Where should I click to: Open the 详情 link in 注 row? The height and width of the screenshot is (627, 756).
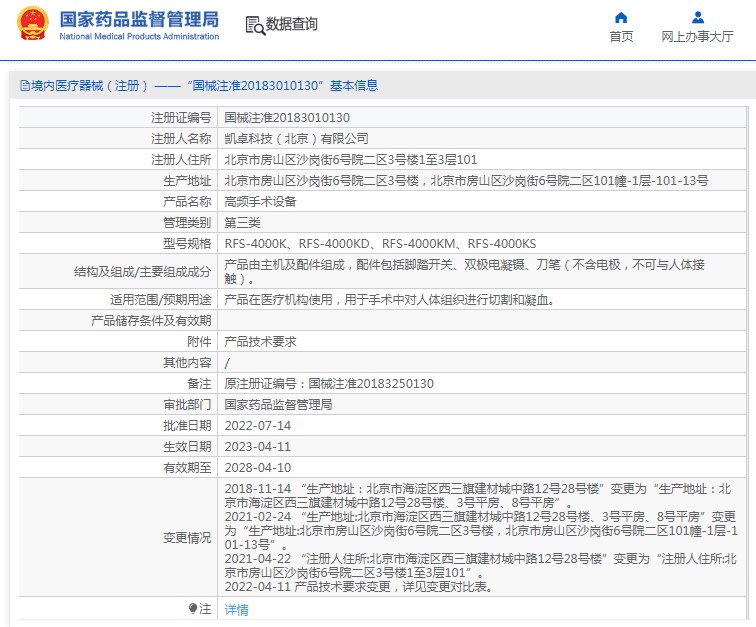click(236, 609)
